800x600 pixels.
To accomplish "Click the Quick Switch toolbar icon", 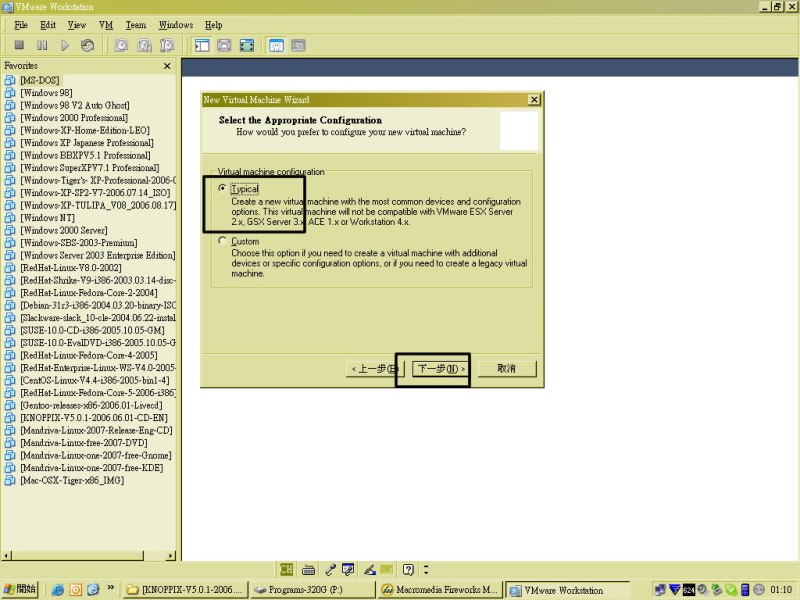I will tap(224, 45).
